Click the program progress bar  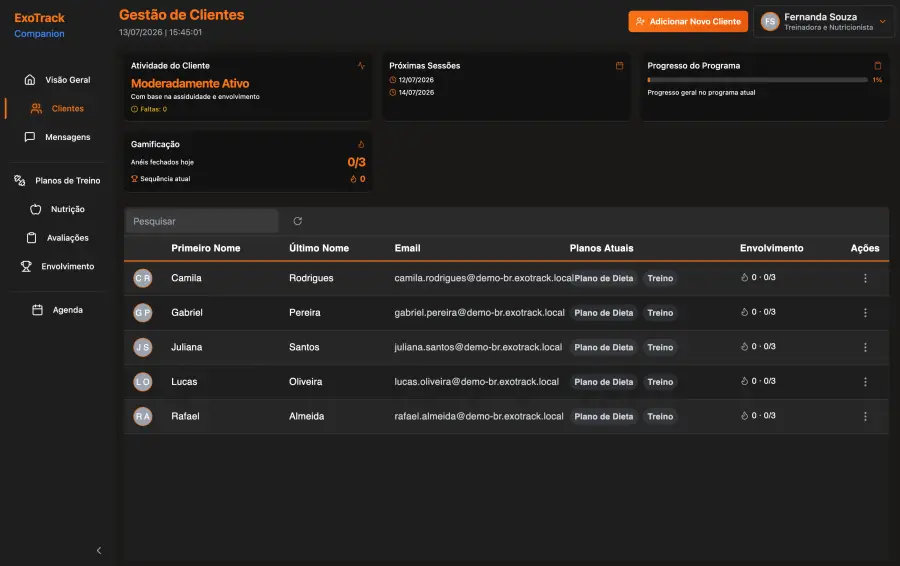[757, 80]
